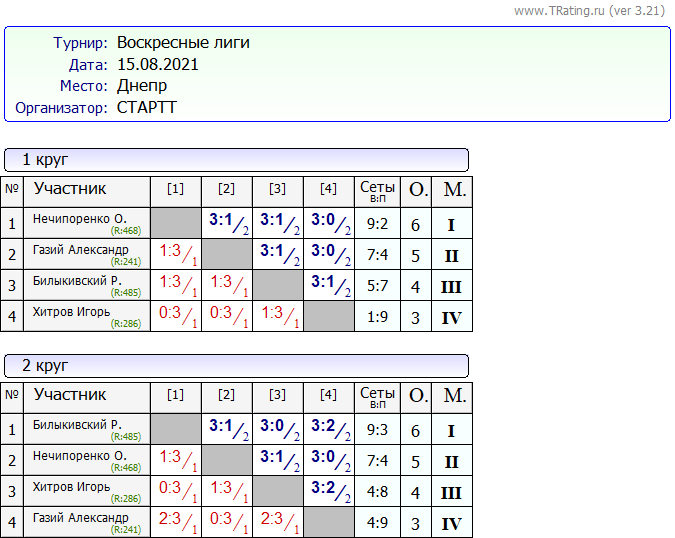Select the tournament name Воскресные лиги

point(183,43)
